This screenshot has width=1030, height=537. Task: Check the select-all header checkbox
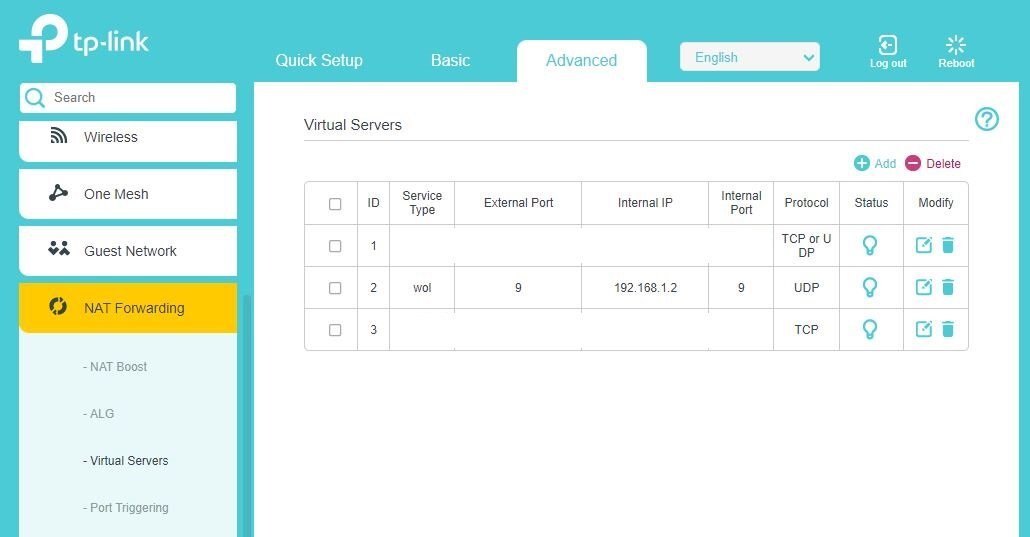click(335, 204)
